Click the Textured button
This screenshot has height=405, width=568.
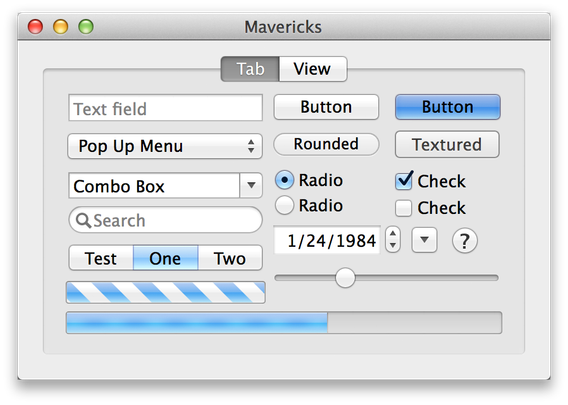pyautogui.click(x=447, y=144)
